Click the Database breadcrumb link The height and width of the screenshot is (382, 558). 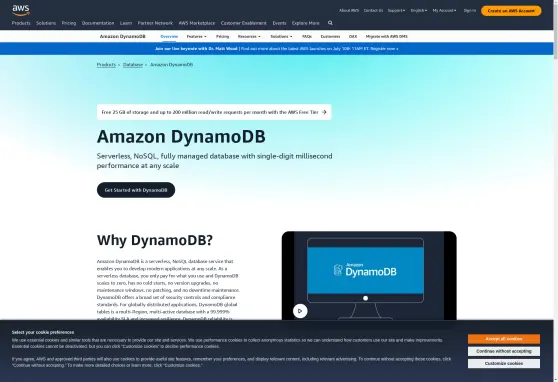coord(133,64)
